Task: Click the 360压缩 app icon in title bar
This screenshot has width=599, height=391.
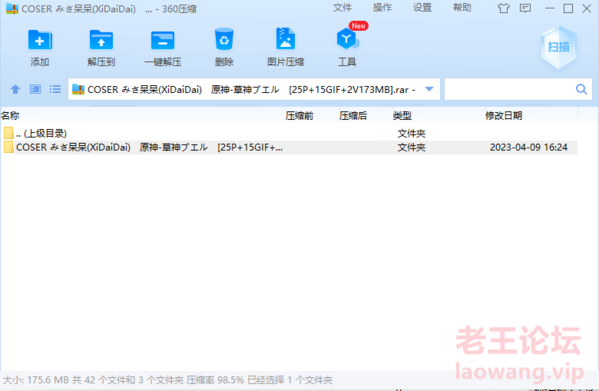Action: click(x=12, y=9)
